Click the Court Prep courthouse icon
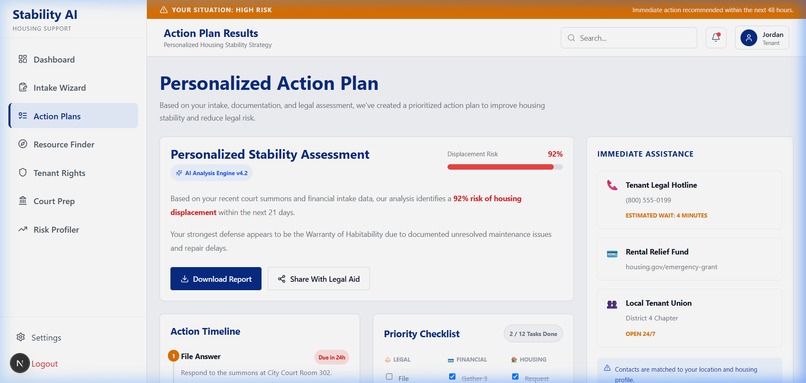The image size is (806, 383). [x=23, y=201]
